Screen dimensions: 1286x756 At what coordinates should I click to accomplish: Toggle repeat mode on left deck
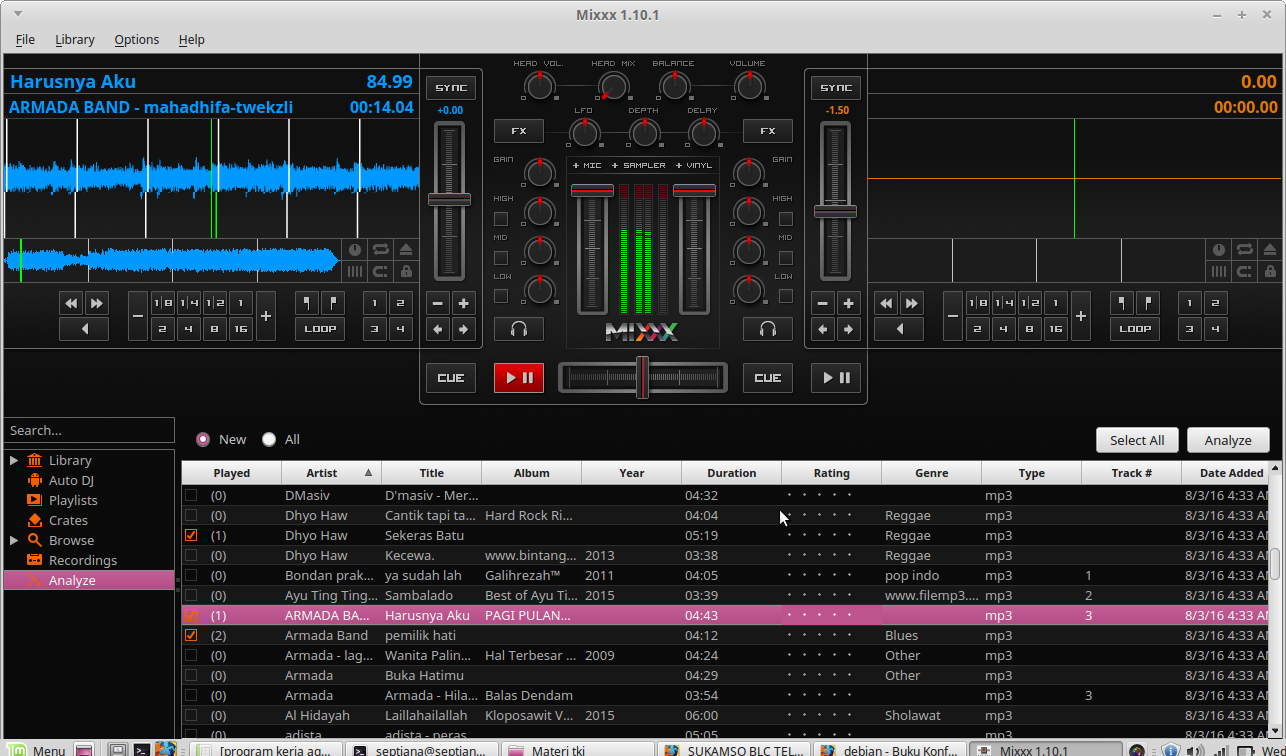(380, 250)
